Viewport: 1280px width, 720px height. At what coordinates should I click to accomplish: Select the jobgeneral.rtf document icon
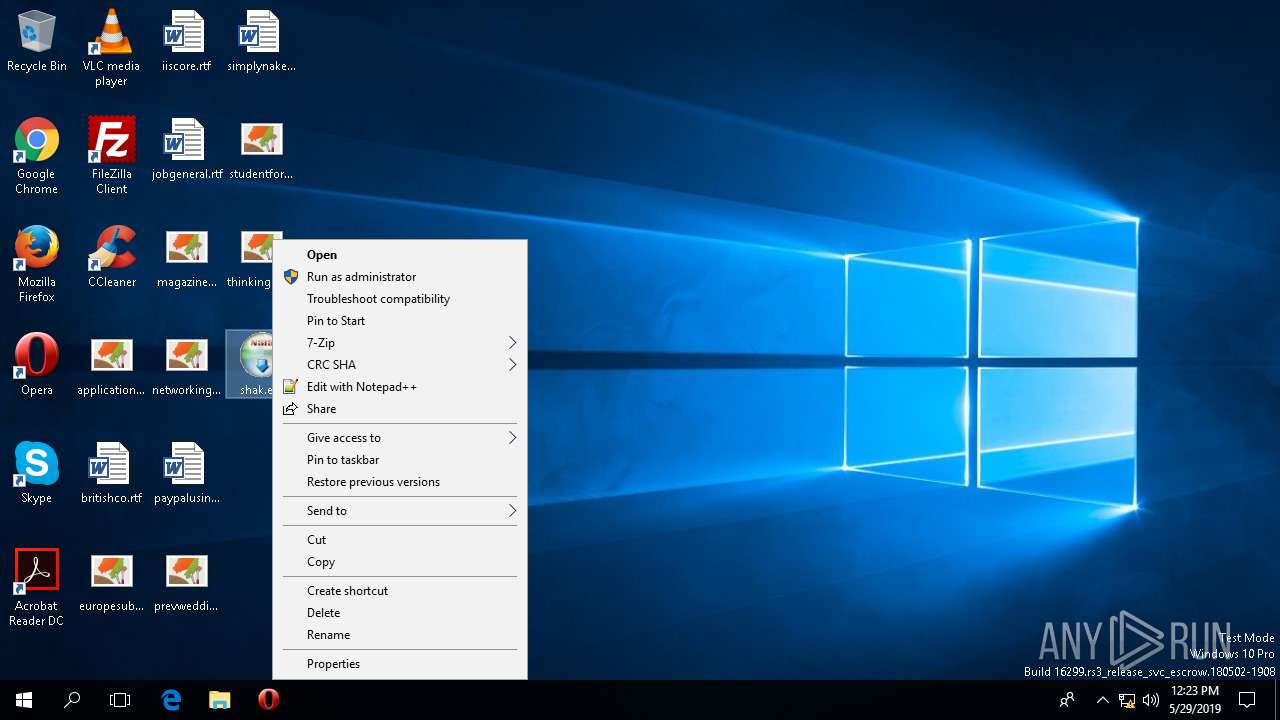186,149
